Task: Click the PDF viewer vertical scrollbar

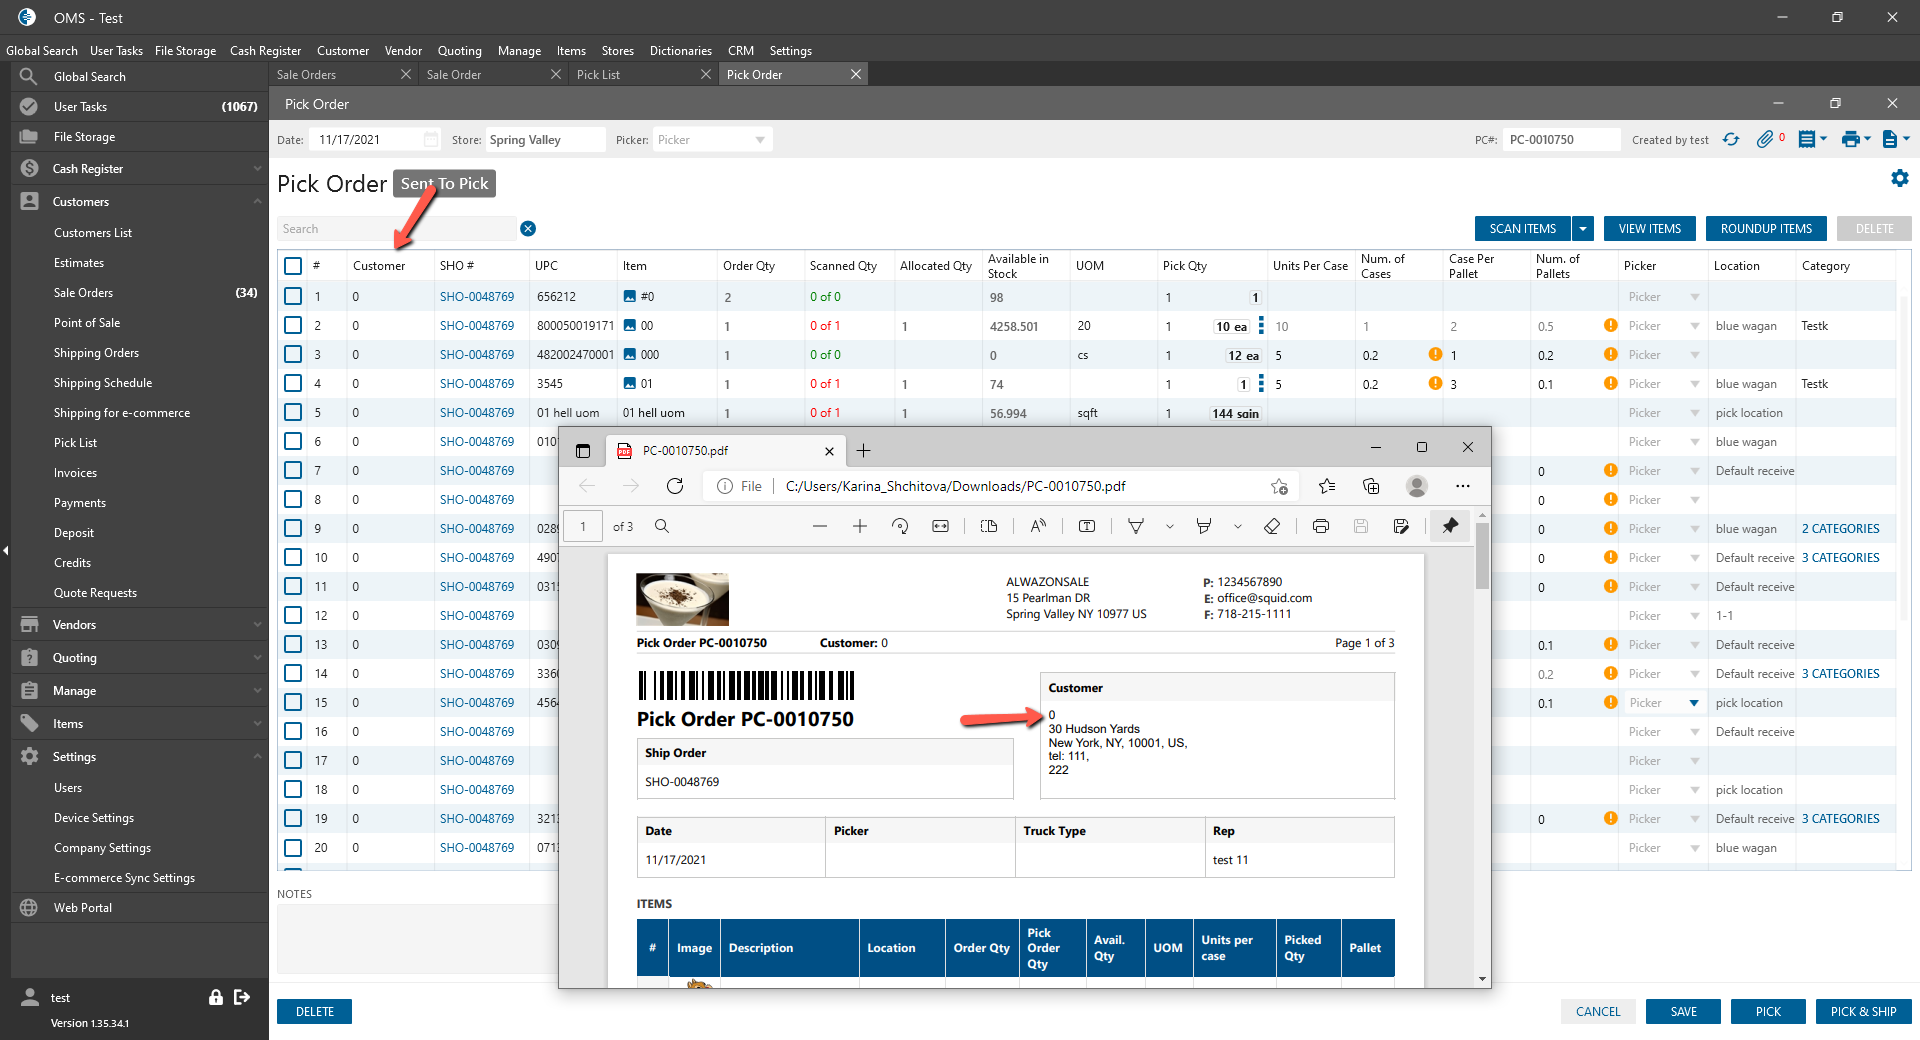Action: pyautogui.click(x=1482, y=558)
